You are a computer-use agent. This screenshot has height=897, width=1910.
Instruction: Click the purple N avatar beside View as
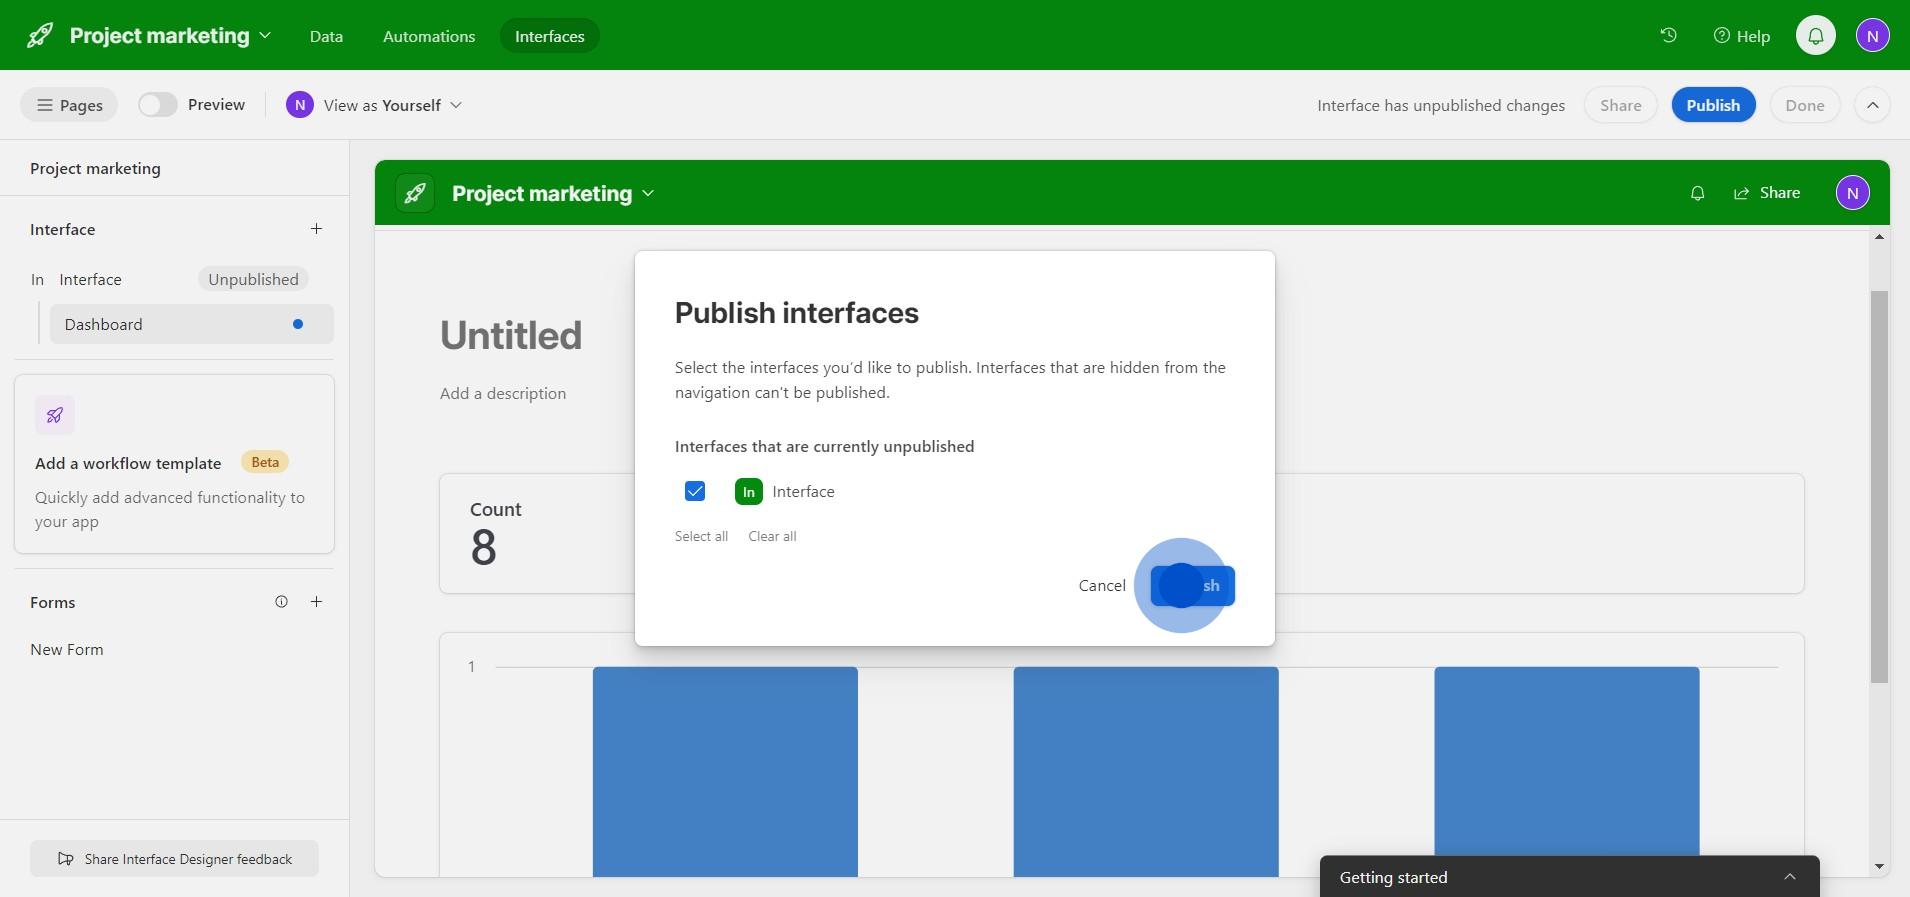point(300,105)
